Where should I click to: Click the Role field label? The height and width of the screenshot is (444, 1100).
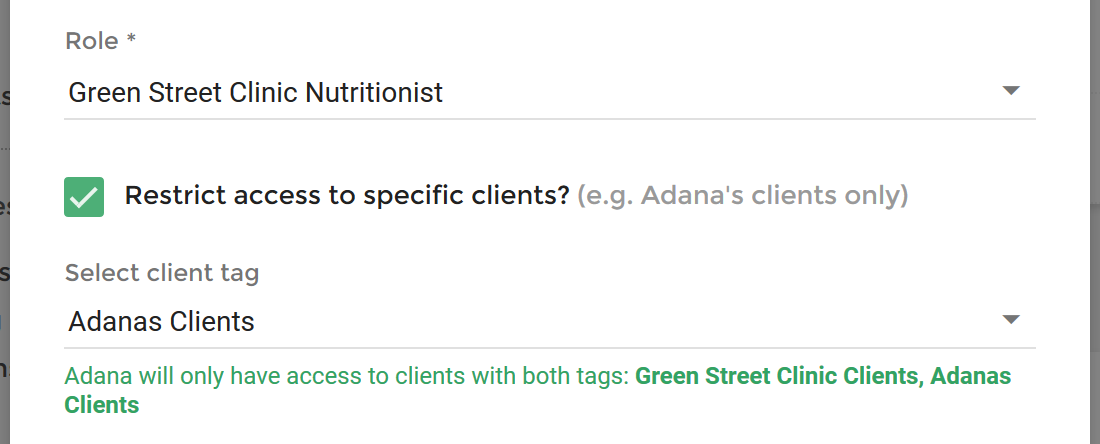92,41
